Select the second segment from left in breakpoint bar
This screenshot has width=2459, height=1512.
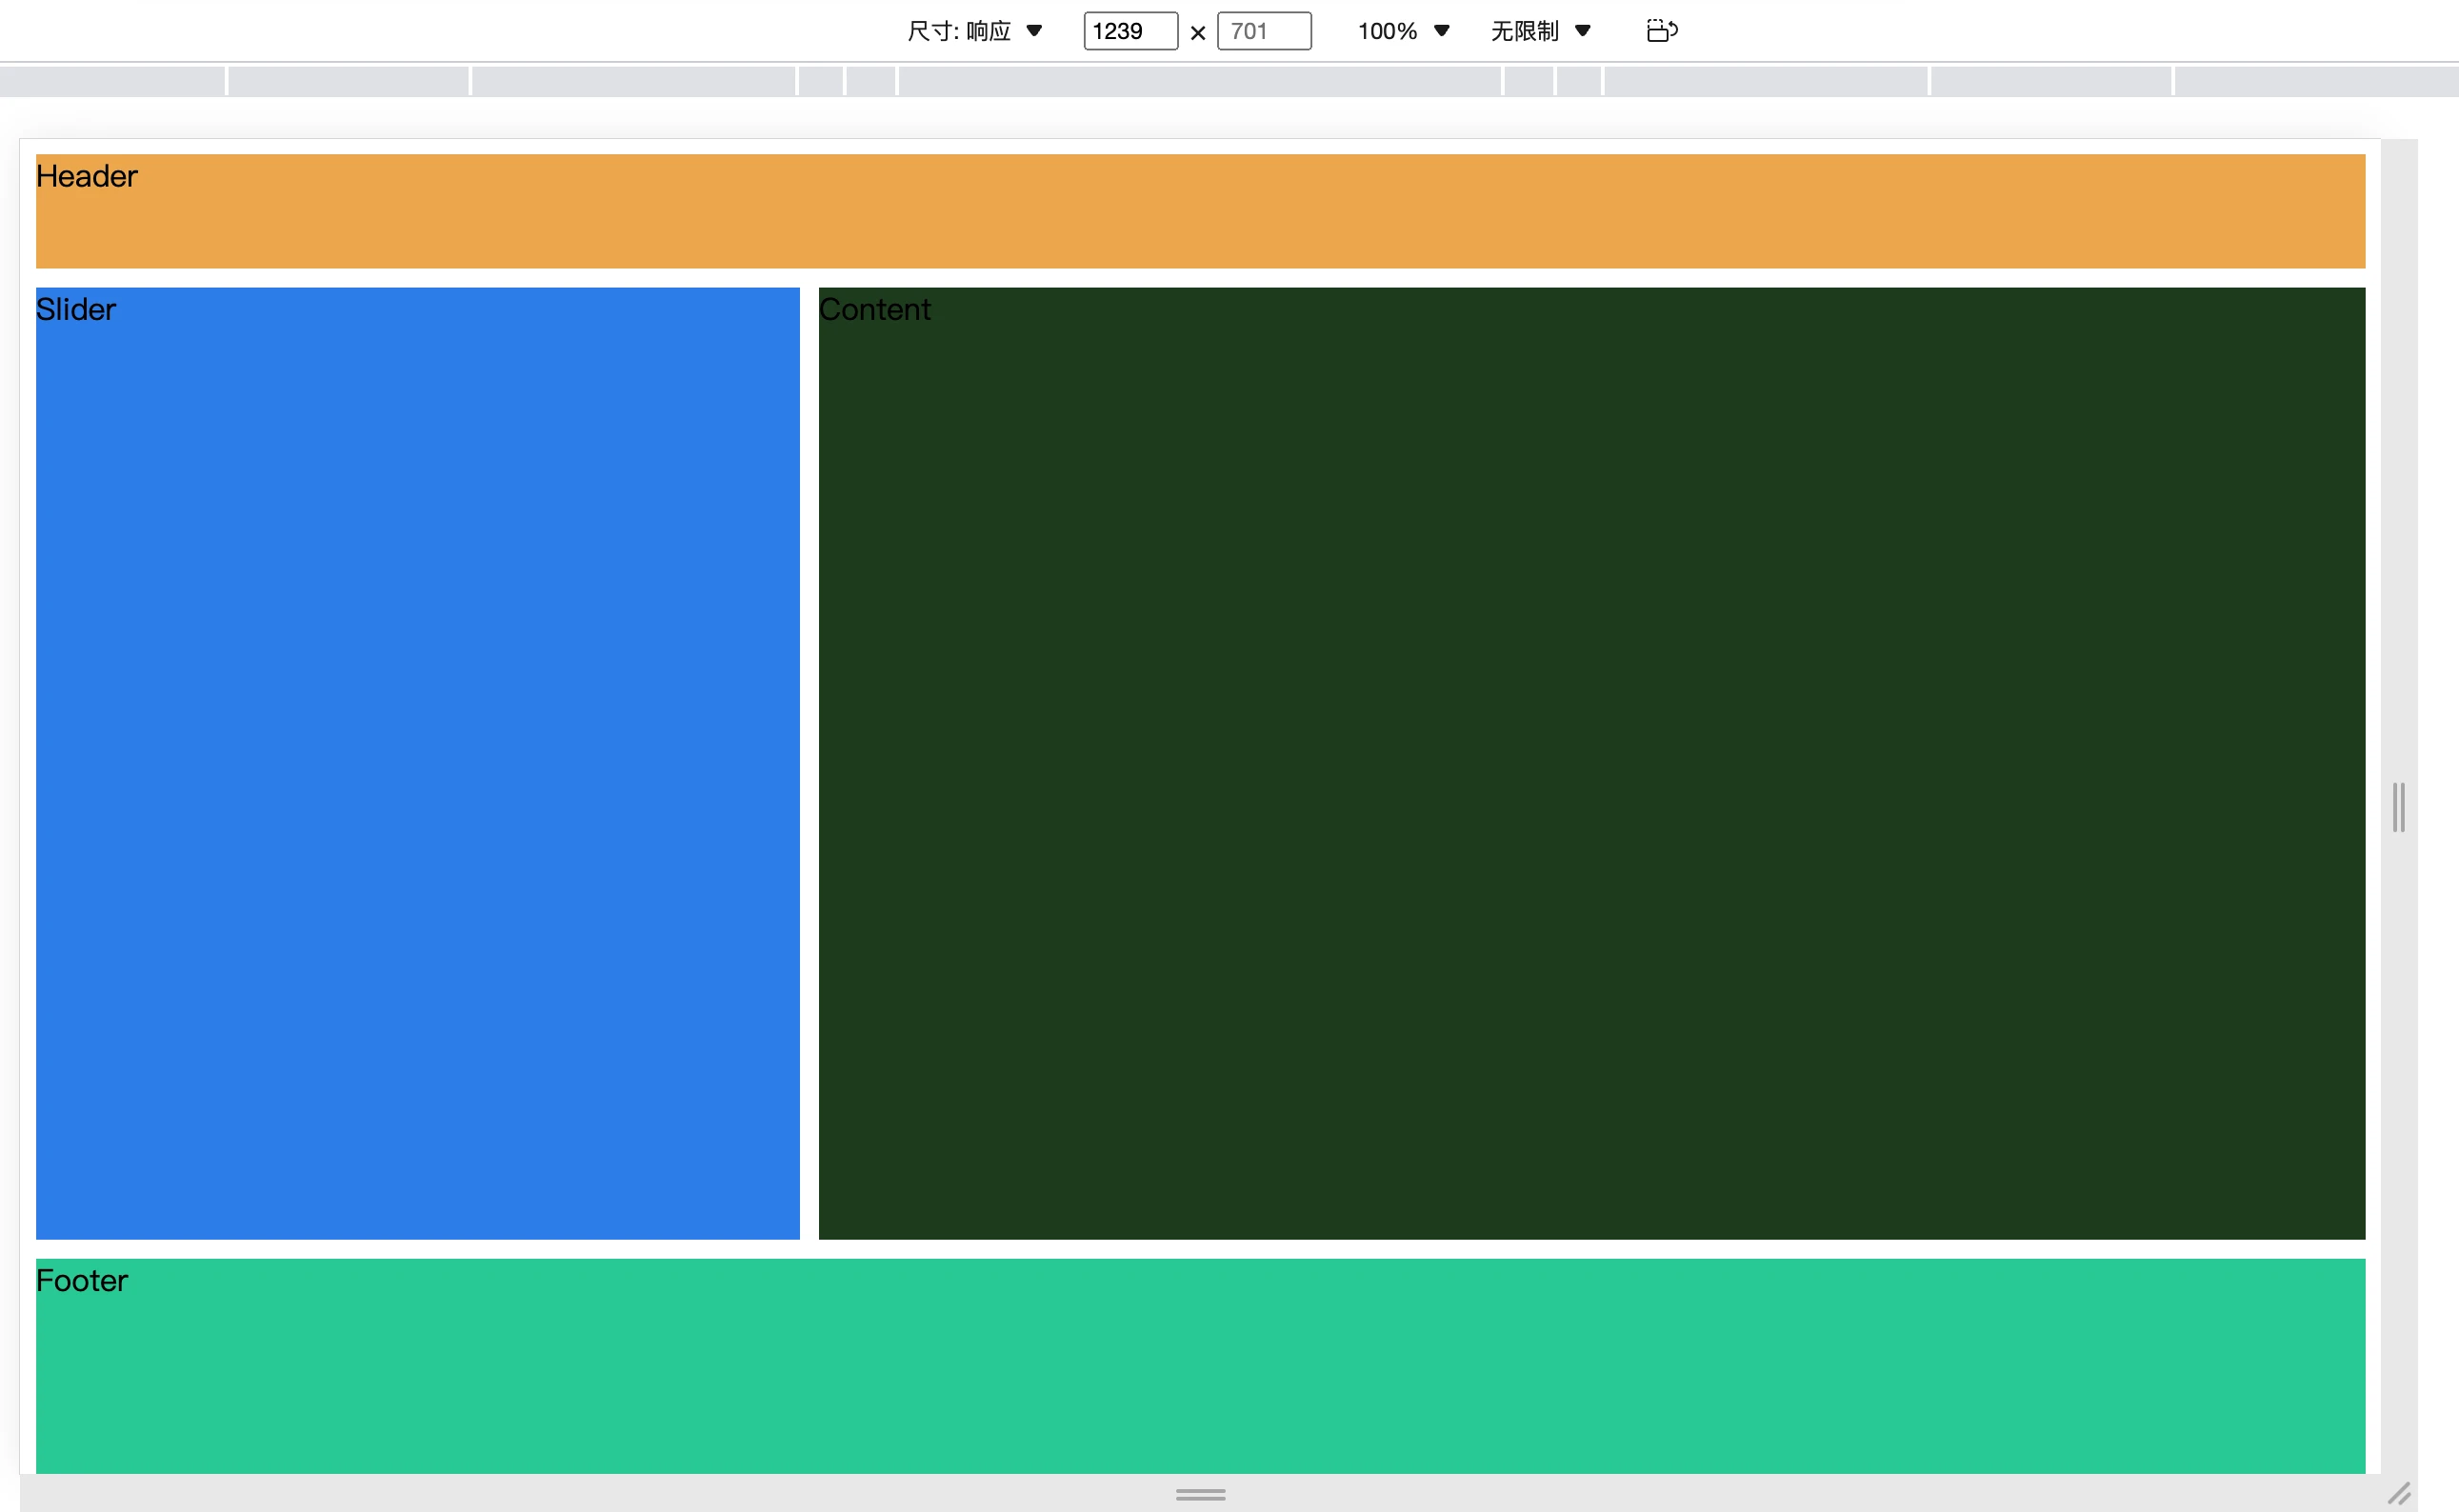click(348, 81)
